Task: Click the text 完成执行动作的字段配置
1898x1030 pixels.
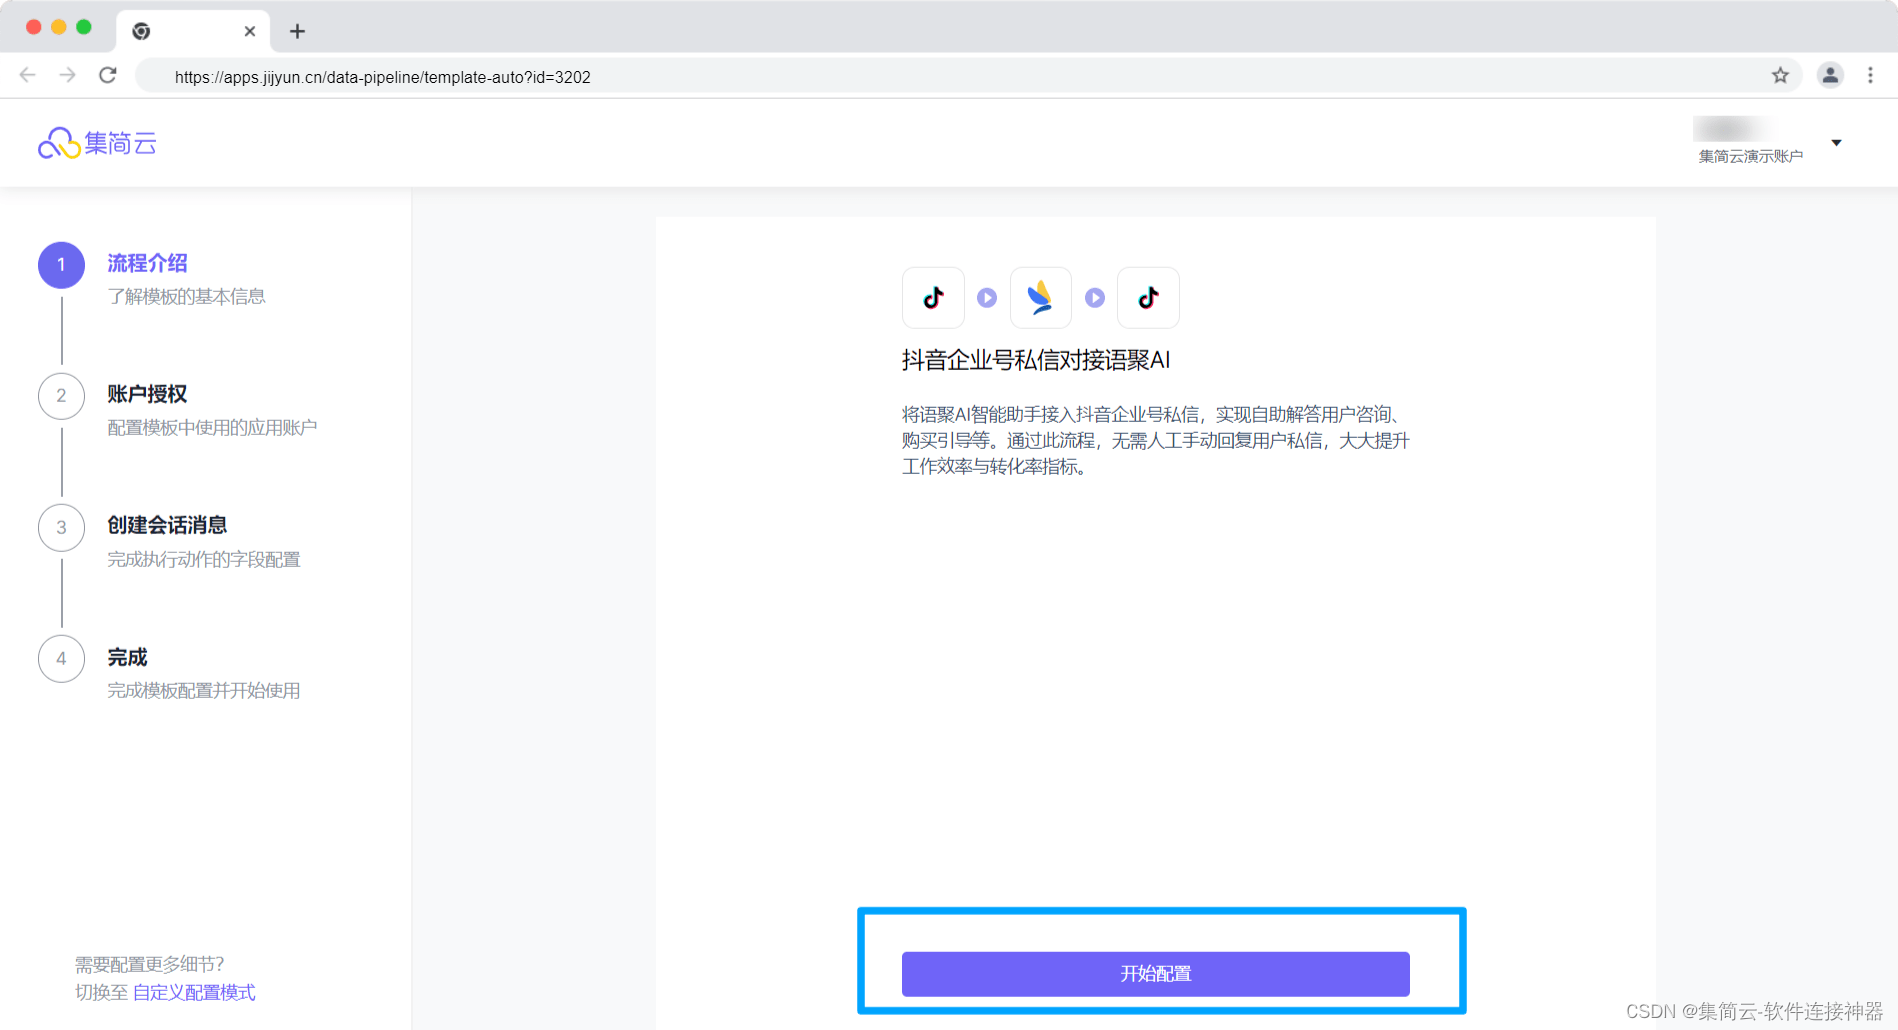Action: (204, 559)
